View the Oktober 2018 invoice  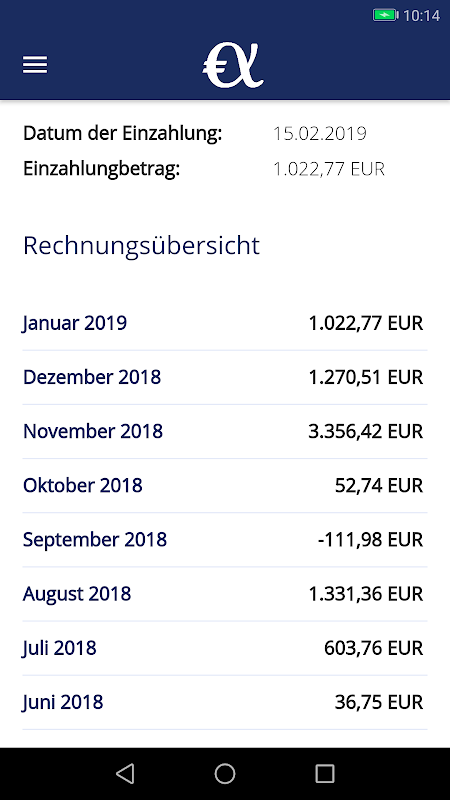225,486
